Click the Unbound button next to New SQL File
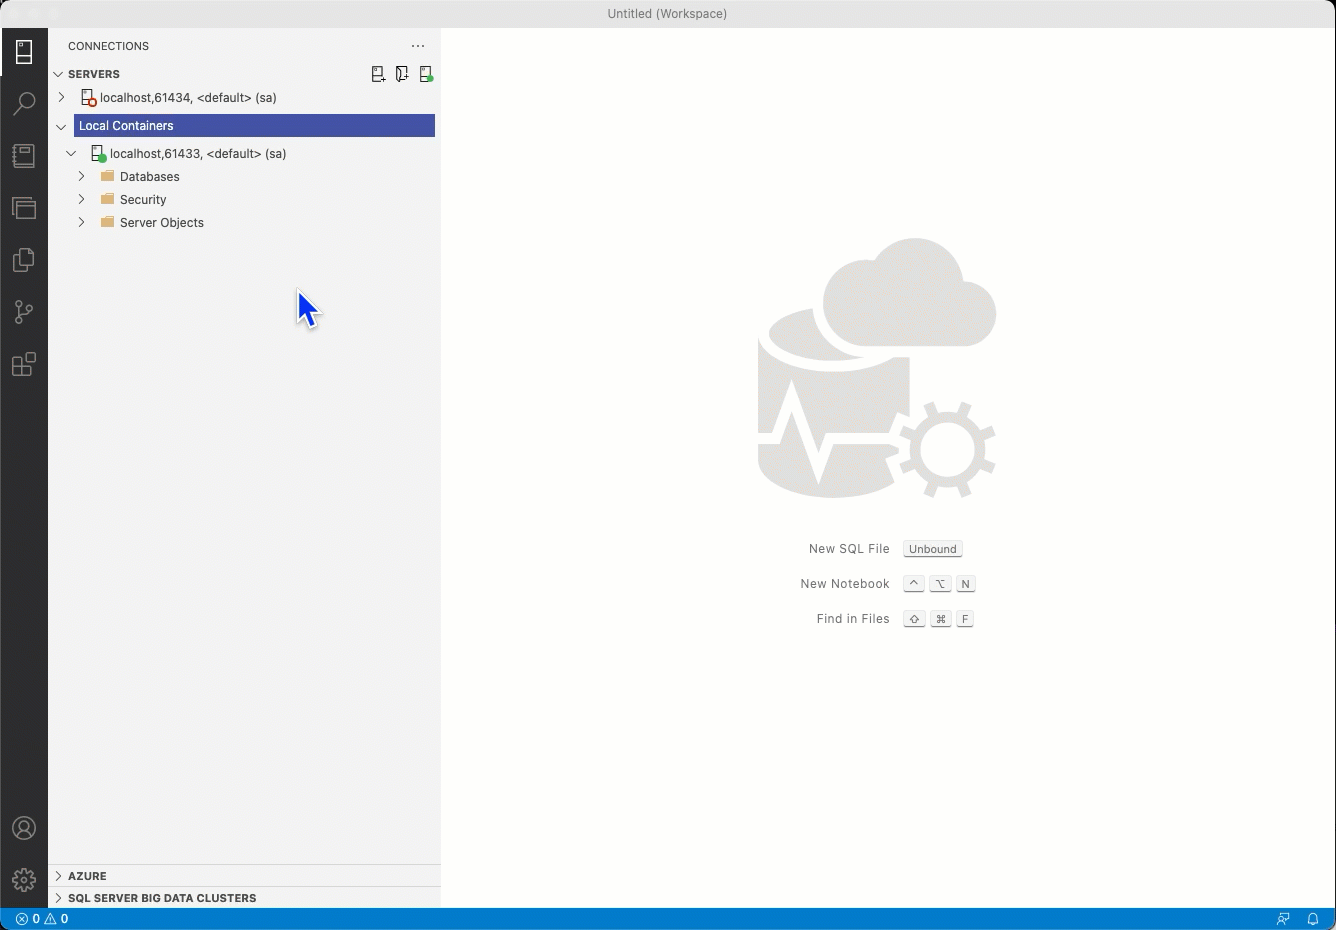1336x930 pixels. point(932,548)
